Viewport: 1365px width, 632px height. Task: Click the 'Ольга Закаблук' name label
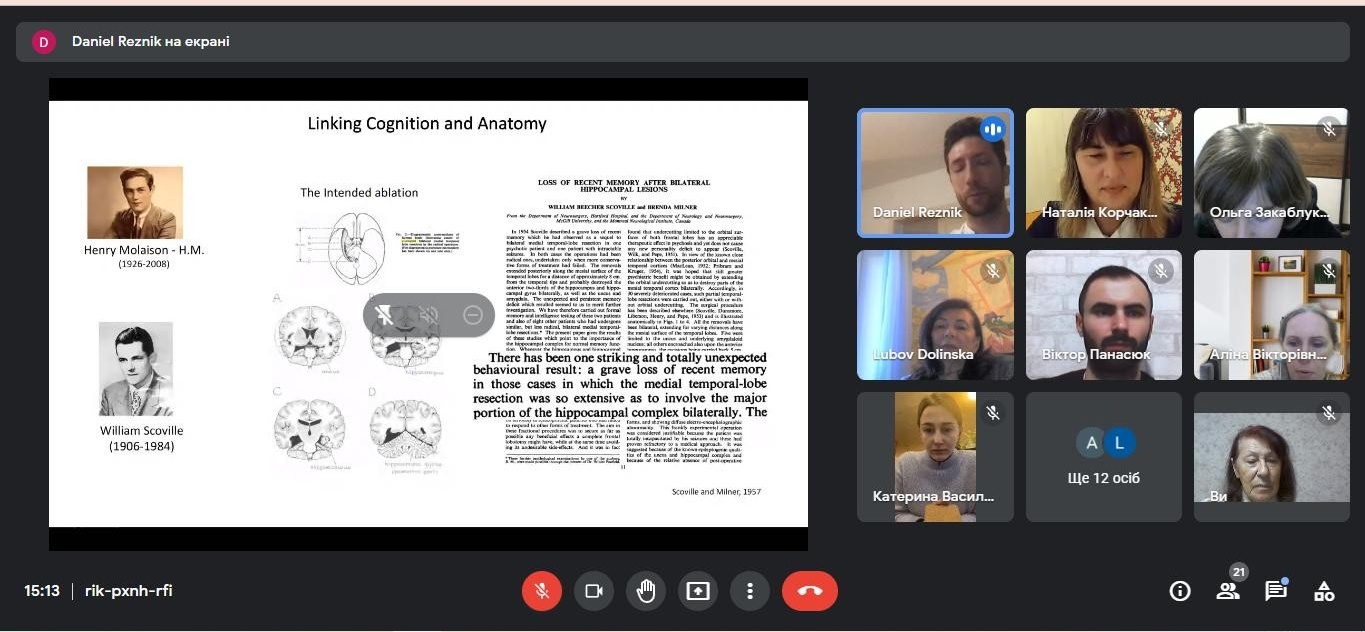[x=1269, y=213]
